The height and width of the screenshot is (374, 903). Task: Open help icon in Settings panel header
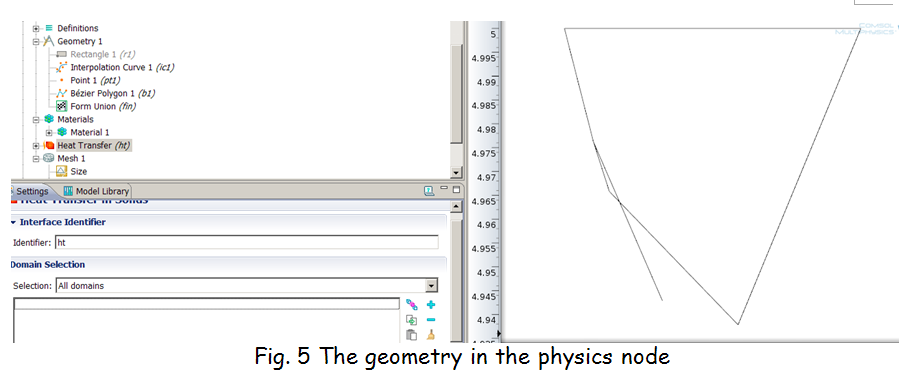(x=429, y=191)
